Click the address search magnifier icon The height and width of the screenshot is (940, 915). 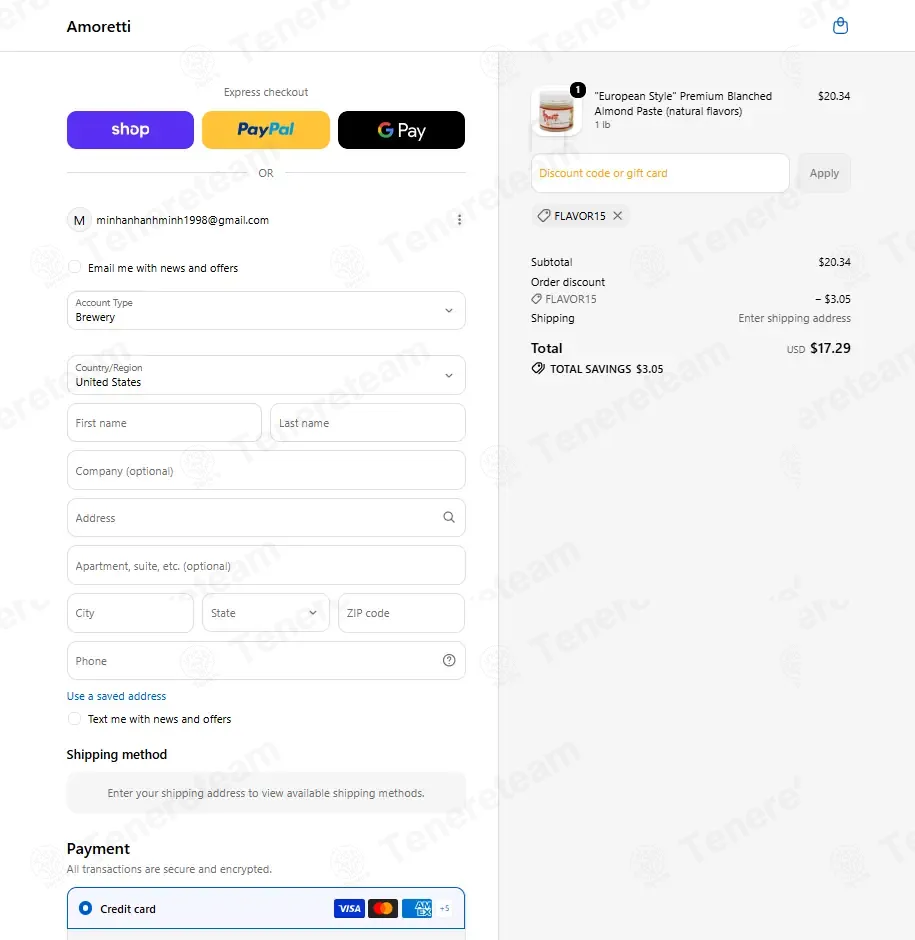(x=449, y=517)
